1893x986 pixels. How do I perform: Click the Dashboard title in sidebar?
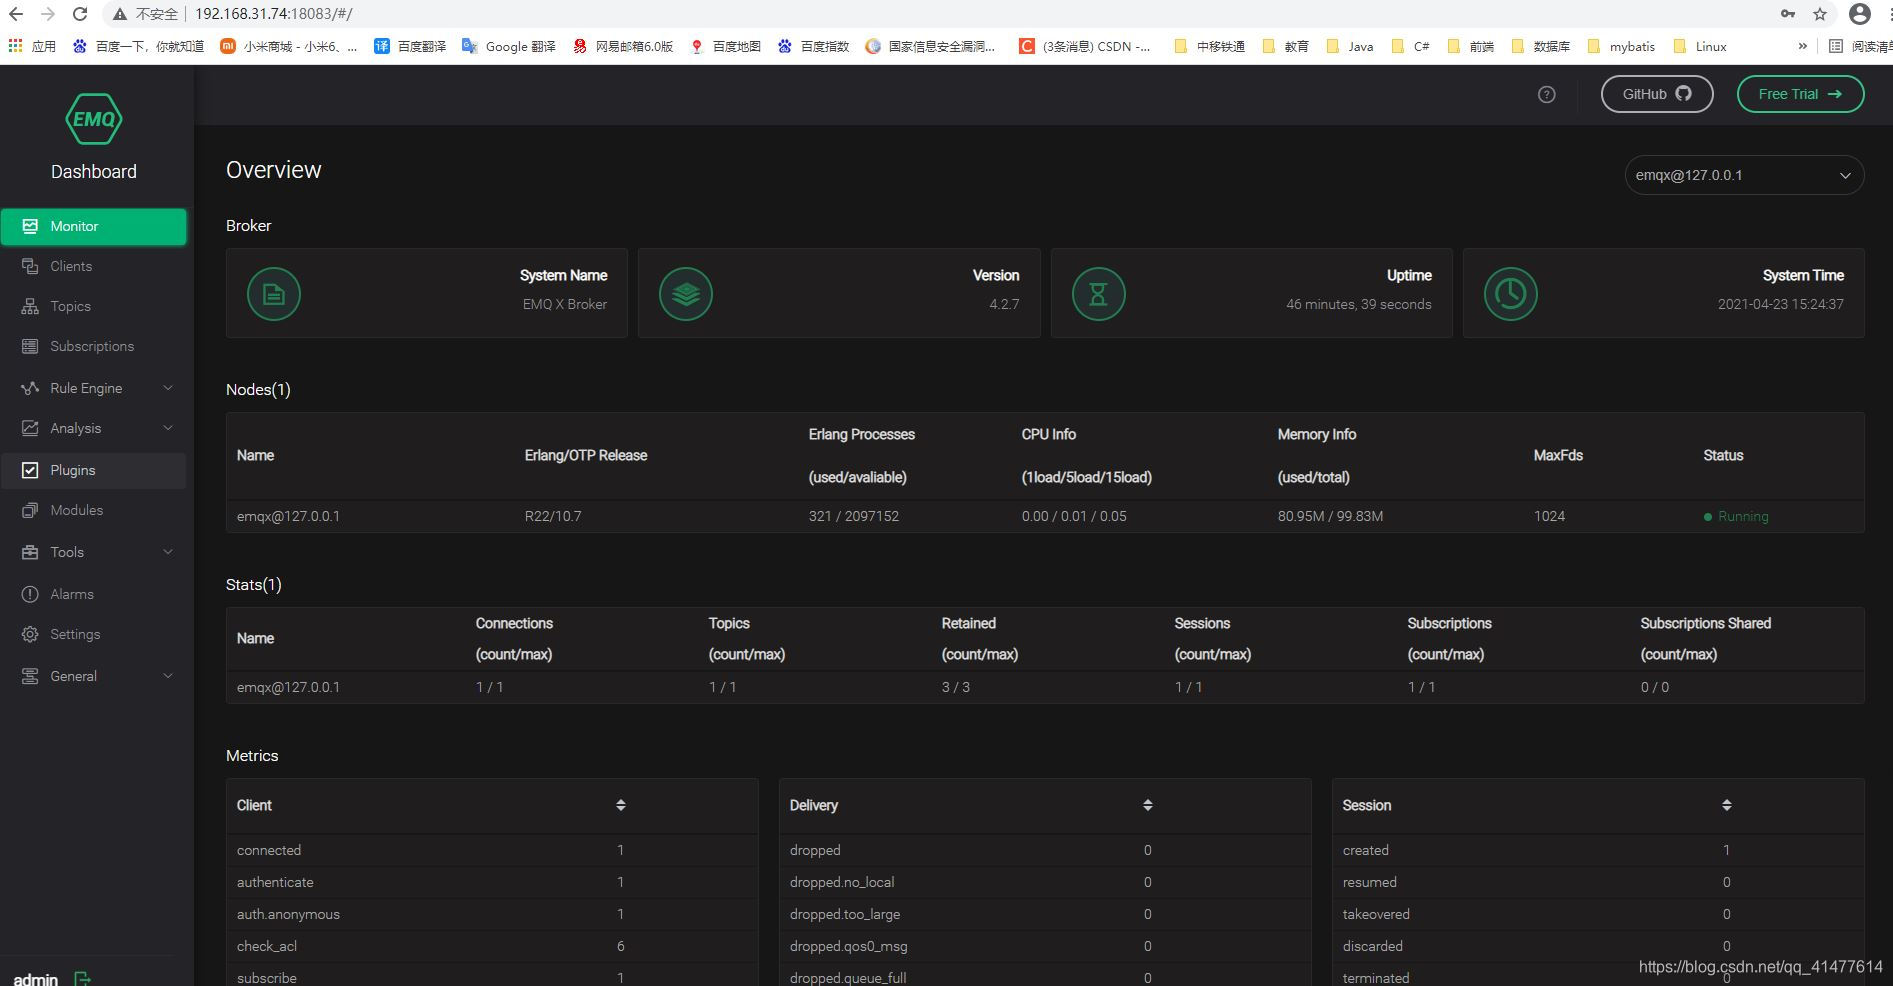click(x=94, y=171)
